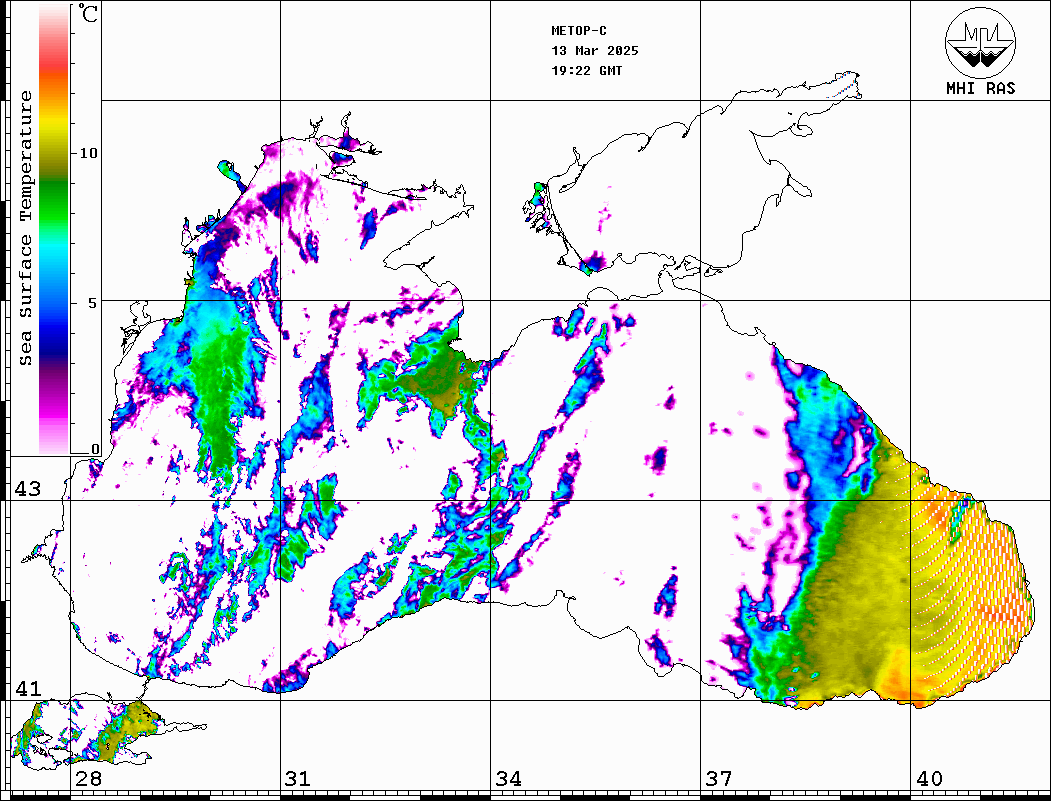The image size is (1051, 801).
Task: Click the 10 tick label on temperature scale
Action: pos(89,153)
